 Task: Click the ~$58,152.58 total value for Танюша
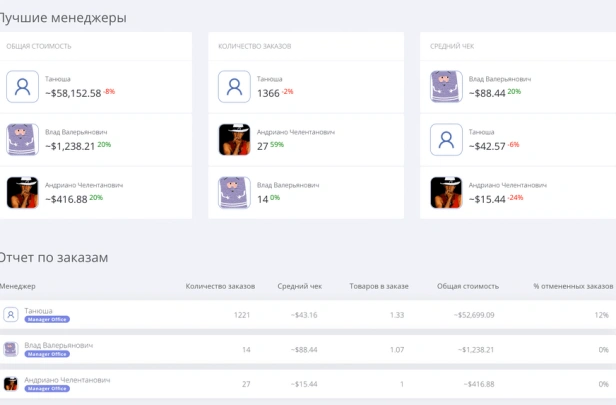pyautogui.click(x=73, y=93)
